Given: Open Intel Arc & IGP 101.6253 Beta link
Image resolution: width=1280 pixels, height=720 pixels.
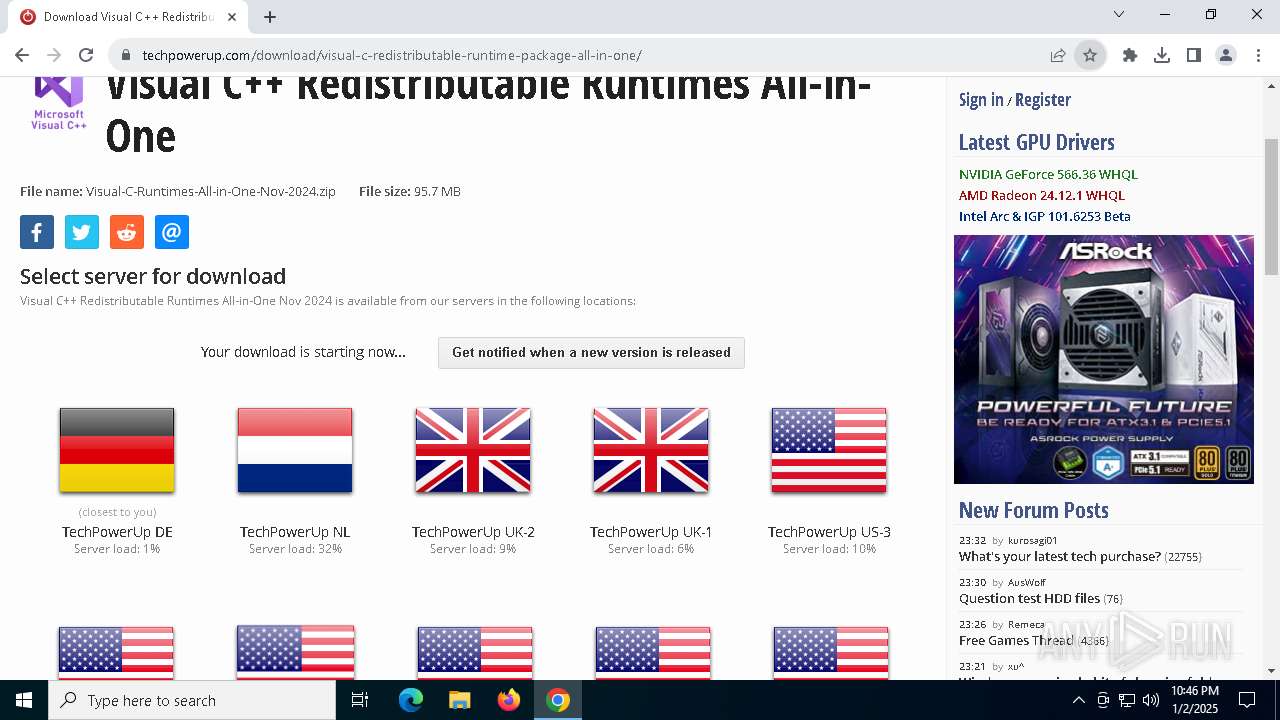Looking at the screenshot, I should pos(1045,216).
